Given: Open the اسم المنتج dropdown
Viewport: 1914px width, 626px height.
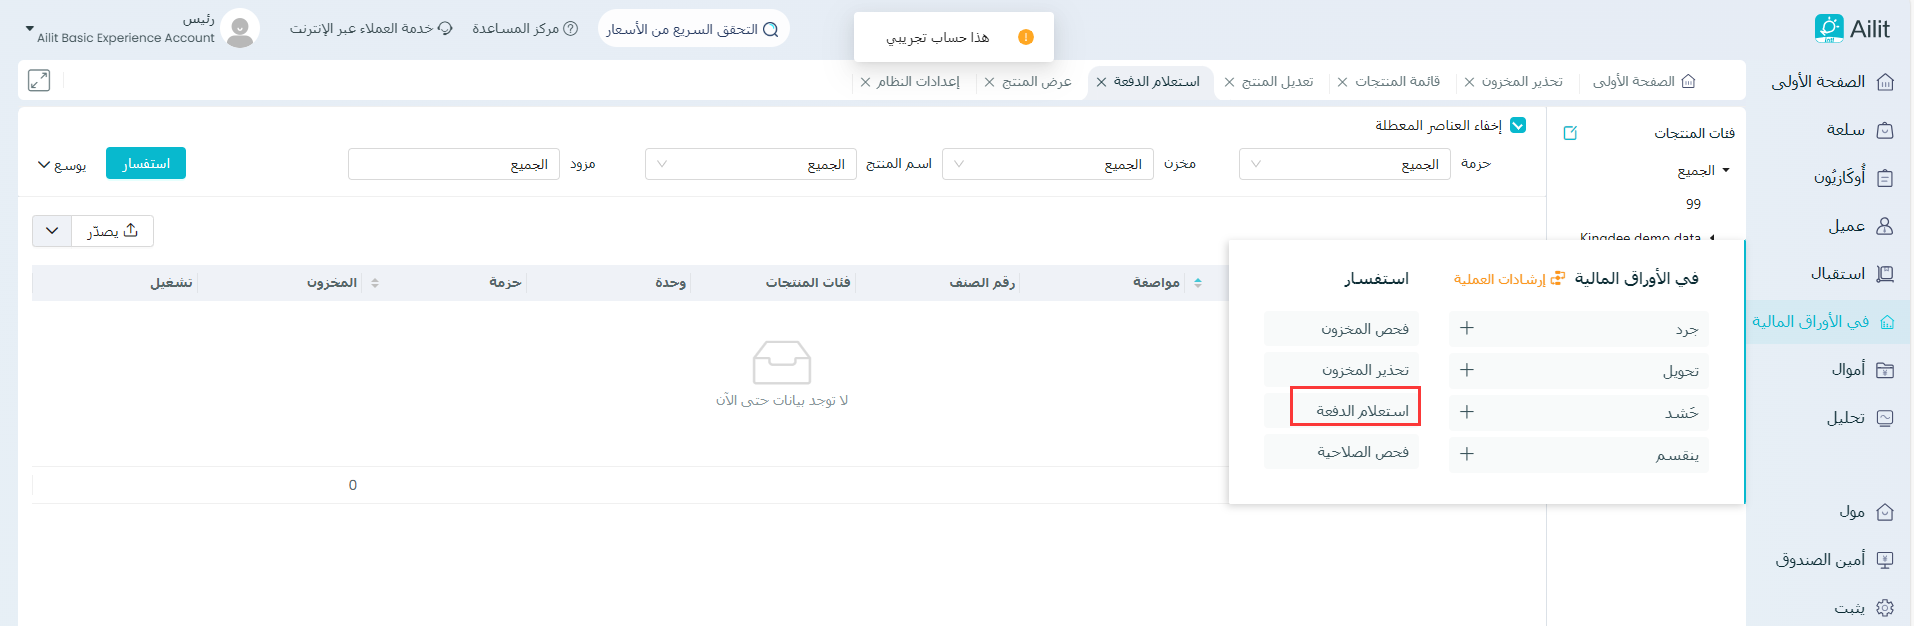Looking at the screenshot, I should [x=750, y=164].
